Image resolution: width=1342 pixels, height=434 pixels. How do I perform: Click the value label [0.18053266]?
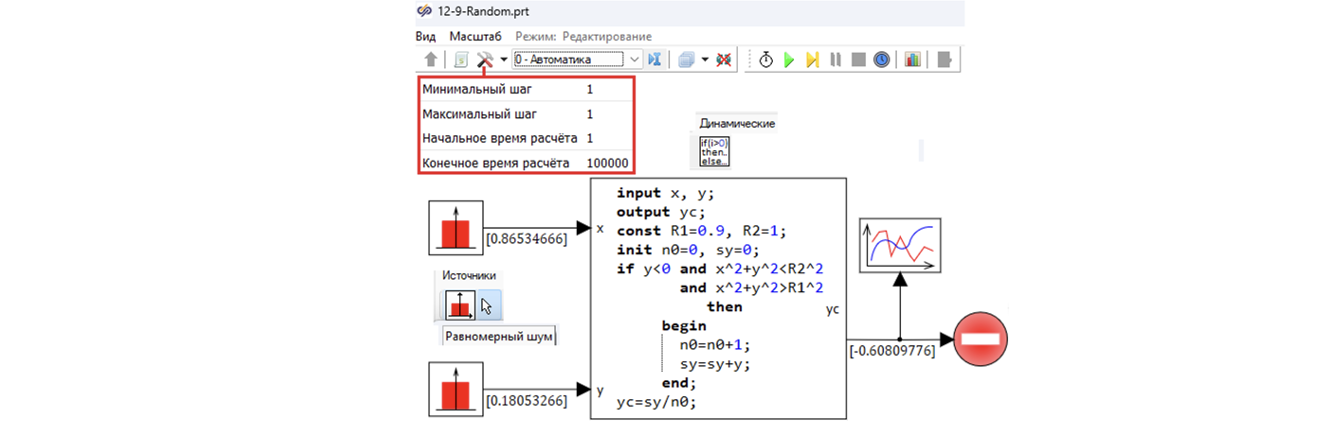click(x=526, y=400)
